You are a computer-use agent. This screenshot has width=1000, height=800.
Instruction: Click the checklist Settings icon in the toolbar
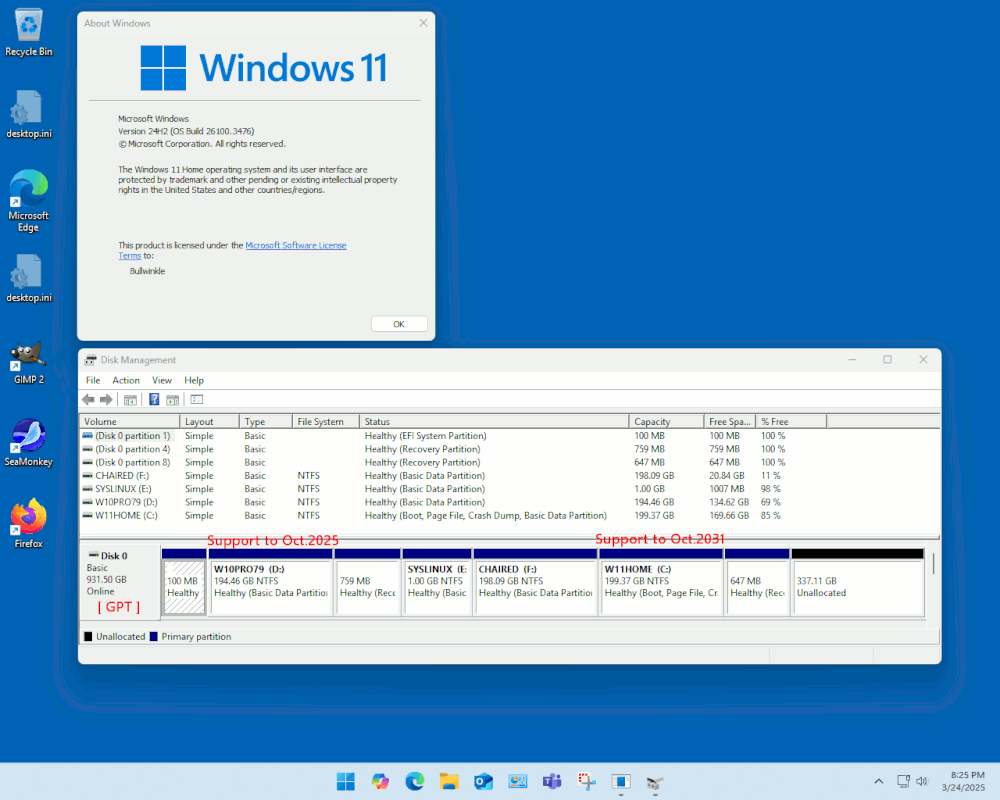[x=196, y=399]
